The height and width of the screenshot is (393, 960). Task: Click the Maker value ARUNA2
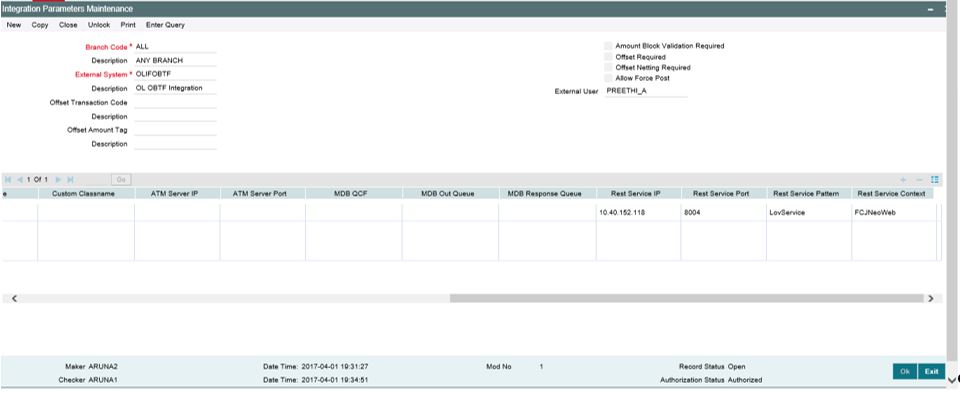point(103,367)
